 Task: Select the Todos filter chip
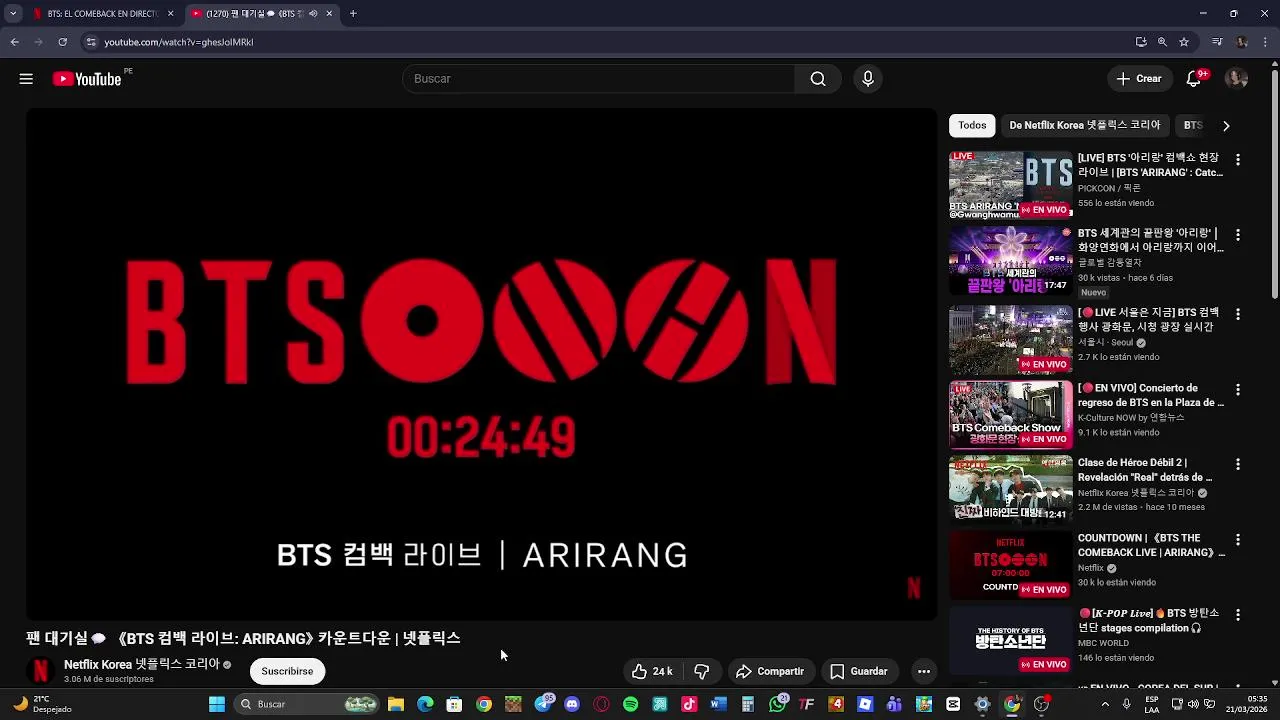pos(972,125)
